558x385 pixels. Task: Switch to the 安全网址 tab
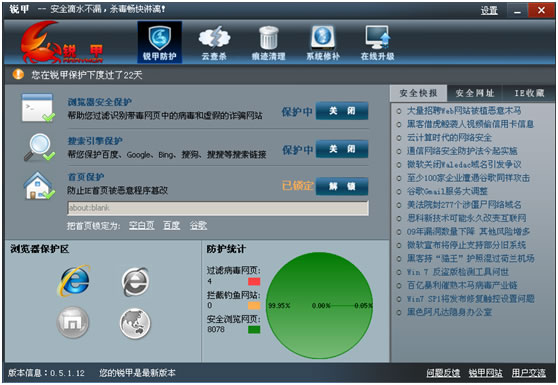click(x=475, y=93)
